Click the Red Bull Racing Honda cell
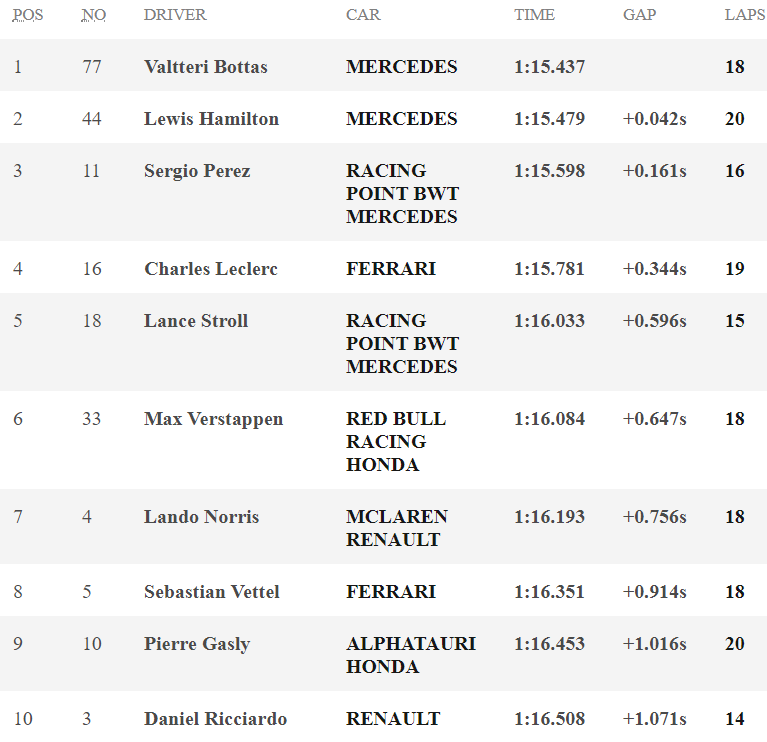Viewport: 767px width, 742px height. [396, 442]
